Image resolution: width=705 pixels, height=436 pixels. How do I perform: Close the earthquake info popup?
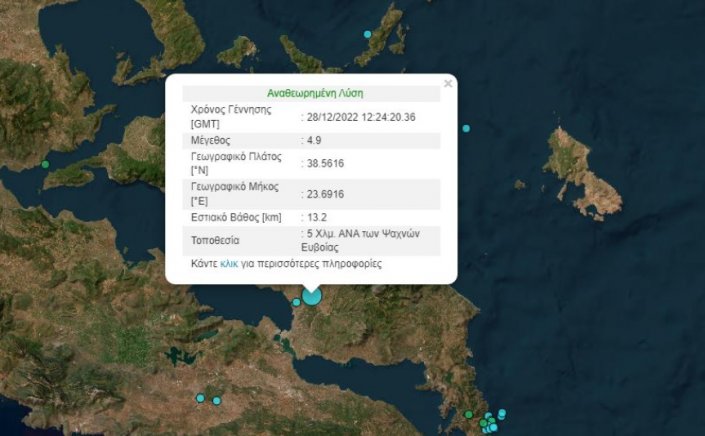point(448,83)
